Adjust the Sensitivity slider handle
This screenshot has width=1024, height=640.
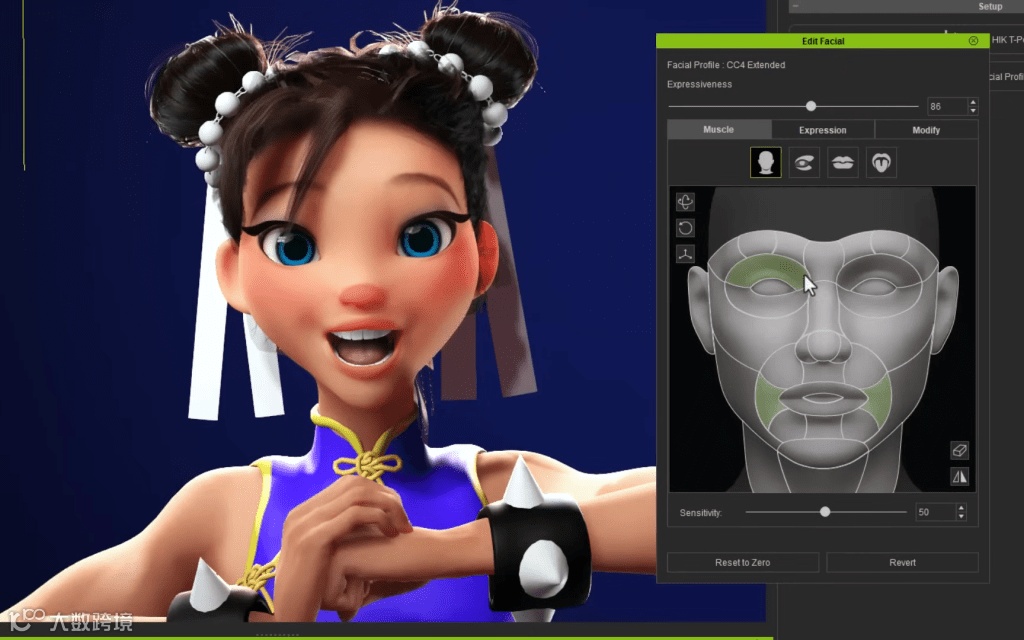pyautogui.click(x=825, y=512)
